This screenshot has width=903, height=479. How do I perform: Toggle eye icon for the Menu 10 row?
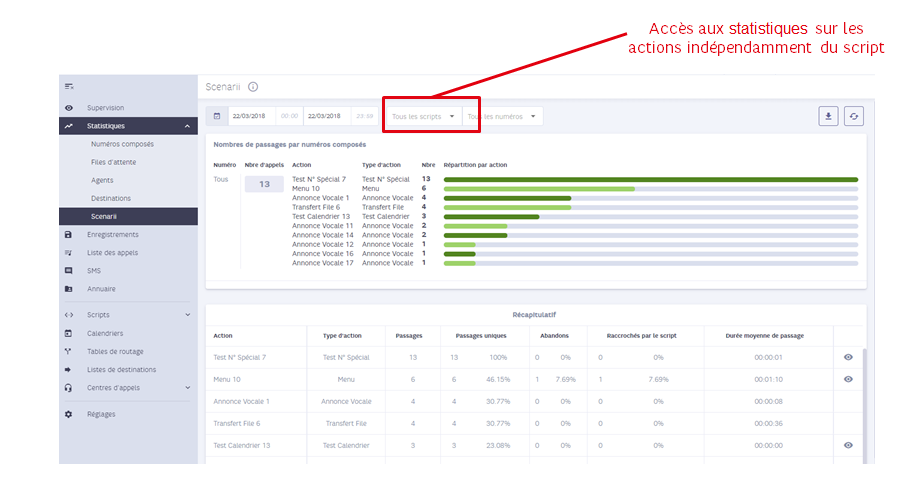[848, 379]
